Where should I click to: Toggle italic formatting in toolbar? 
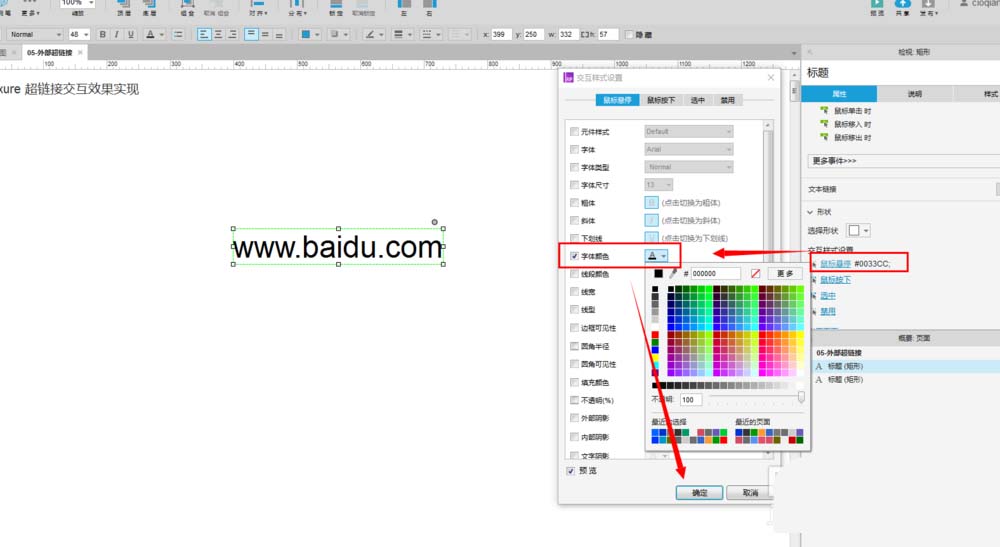tap(116, 34)
